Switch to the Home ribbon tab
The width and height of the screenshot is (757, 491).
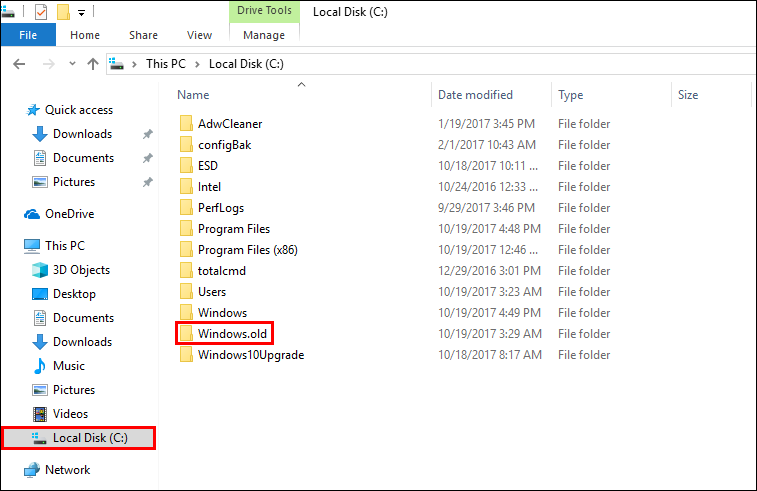pyautogui.click(x=85, y=35)
